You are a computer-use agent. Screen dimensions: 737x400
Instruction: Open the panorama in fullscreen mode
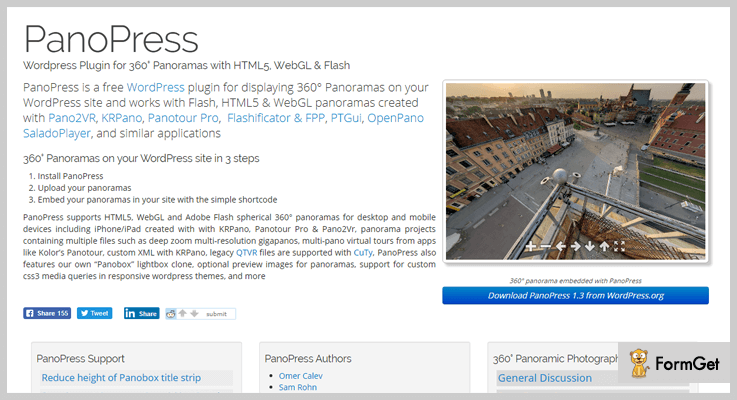tap(619, 246)
